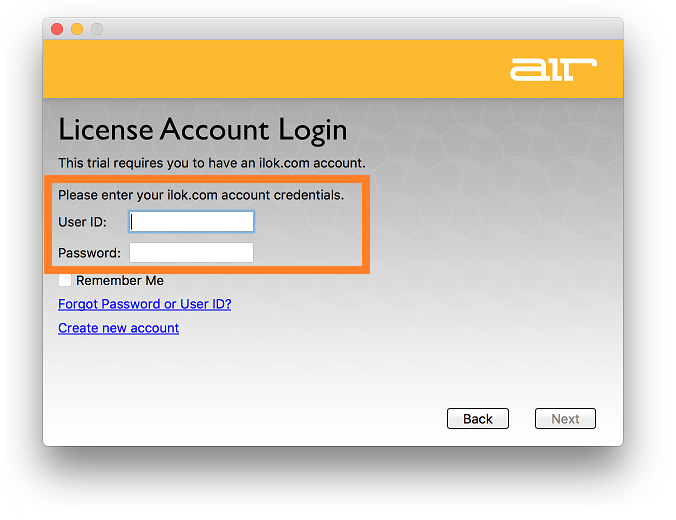This screenshot has width=676, height=520.
Task: Select the License Account Login heading
Action: click(x=203, y=130)
